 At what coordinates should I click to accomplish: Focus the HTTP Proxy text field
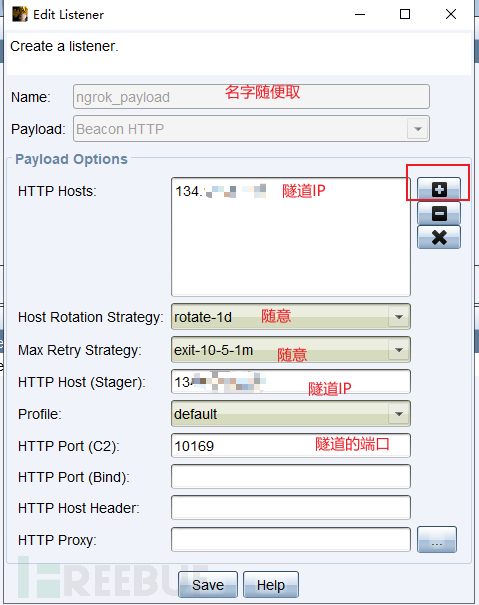coord(291,539)
